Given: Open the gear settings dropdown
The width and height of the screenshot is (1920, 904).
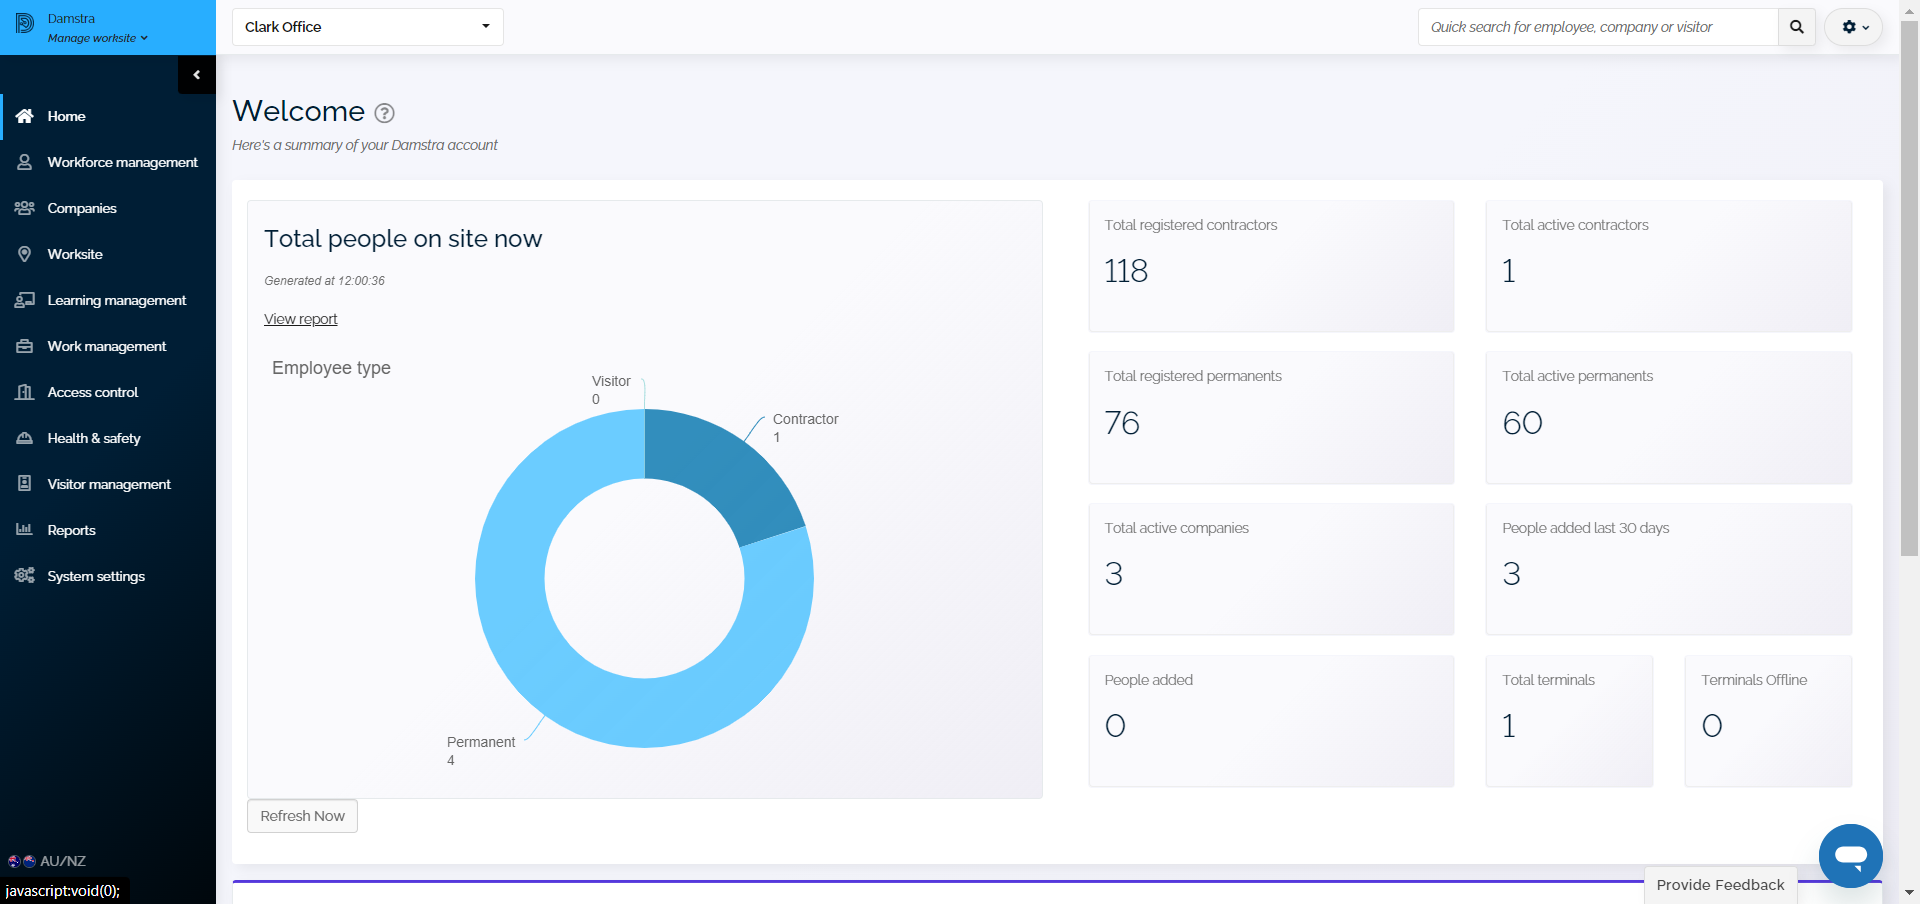Looking at the screenshot, I should [1853, 27].
